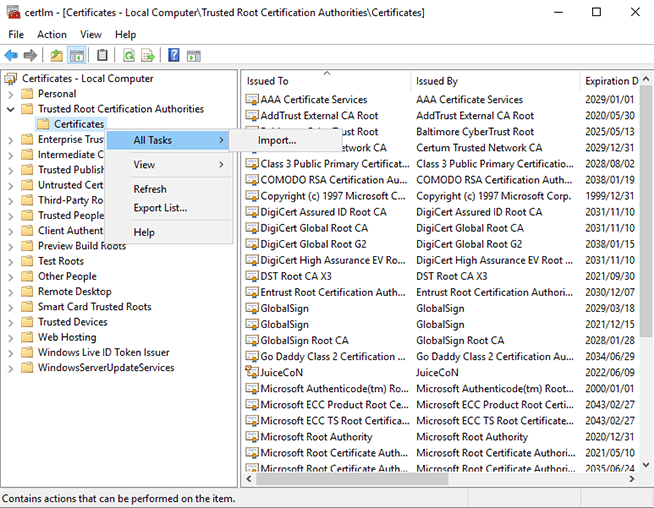Viewport: 654px width, 508px height.
Task: Click the clipboard Paste toolbar icon
Action: [102, 55]
